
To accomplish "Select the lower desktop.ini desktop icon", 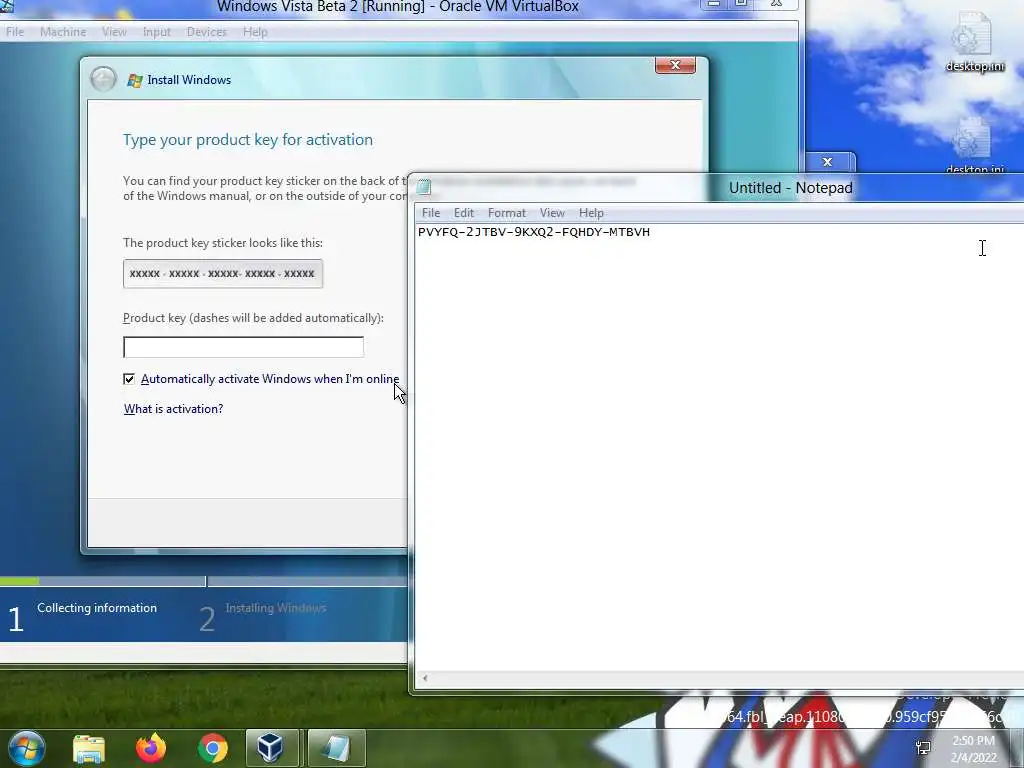I will tap(974, 146).
